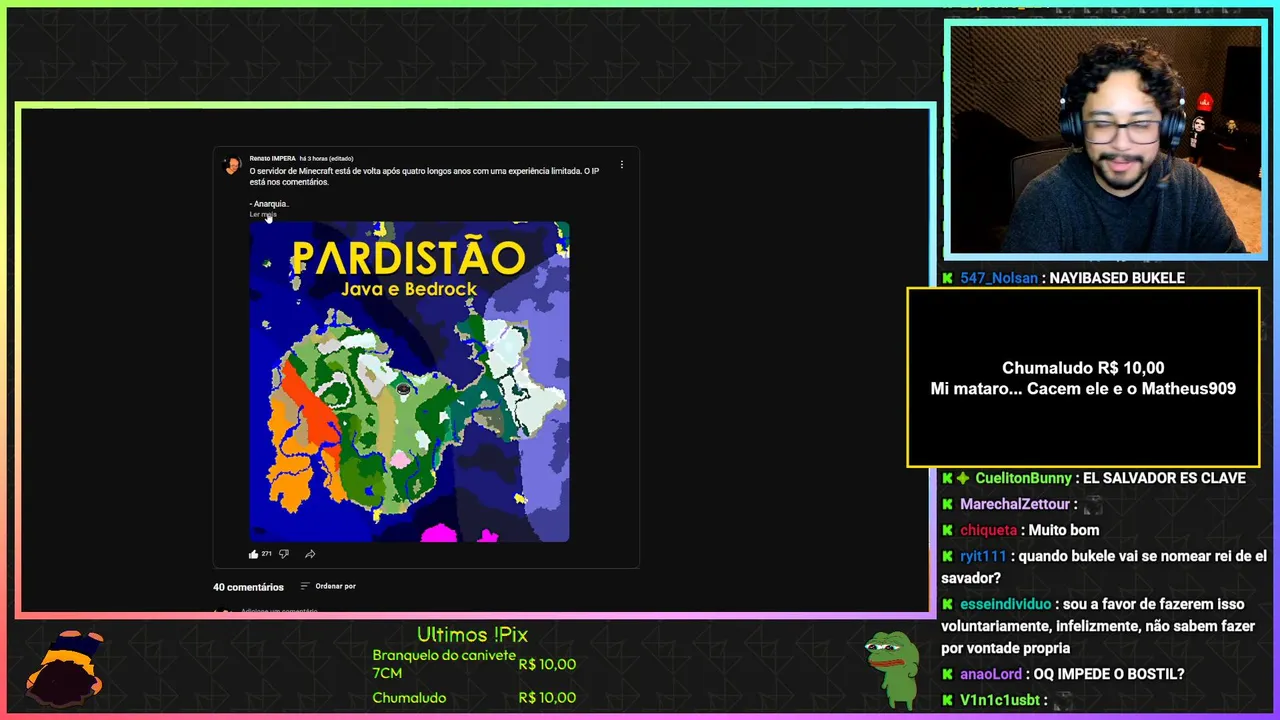
Task: Click the 'Chumaludo' entry in the Pix list
Action: (x=409, y=698)
